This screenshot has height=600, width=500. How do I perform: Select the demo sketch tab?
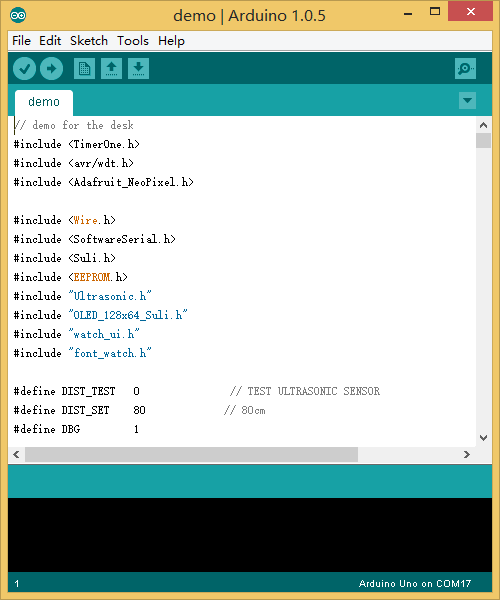[44, 102]
